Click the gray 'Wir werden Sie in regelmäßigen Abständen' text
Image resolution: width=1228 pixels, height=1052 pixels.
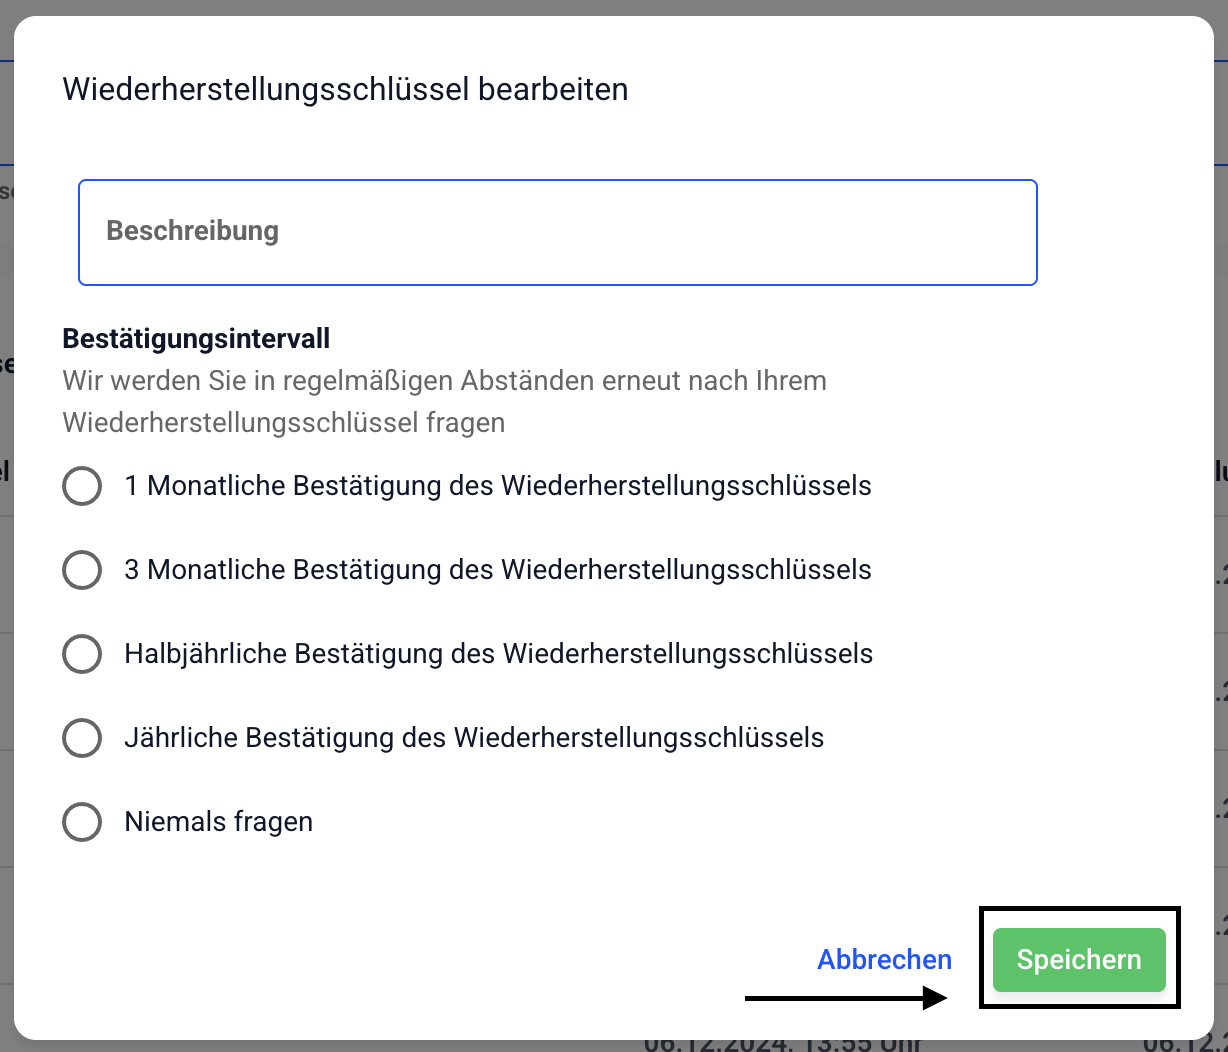pyautogui.click(x=444, y=381)
